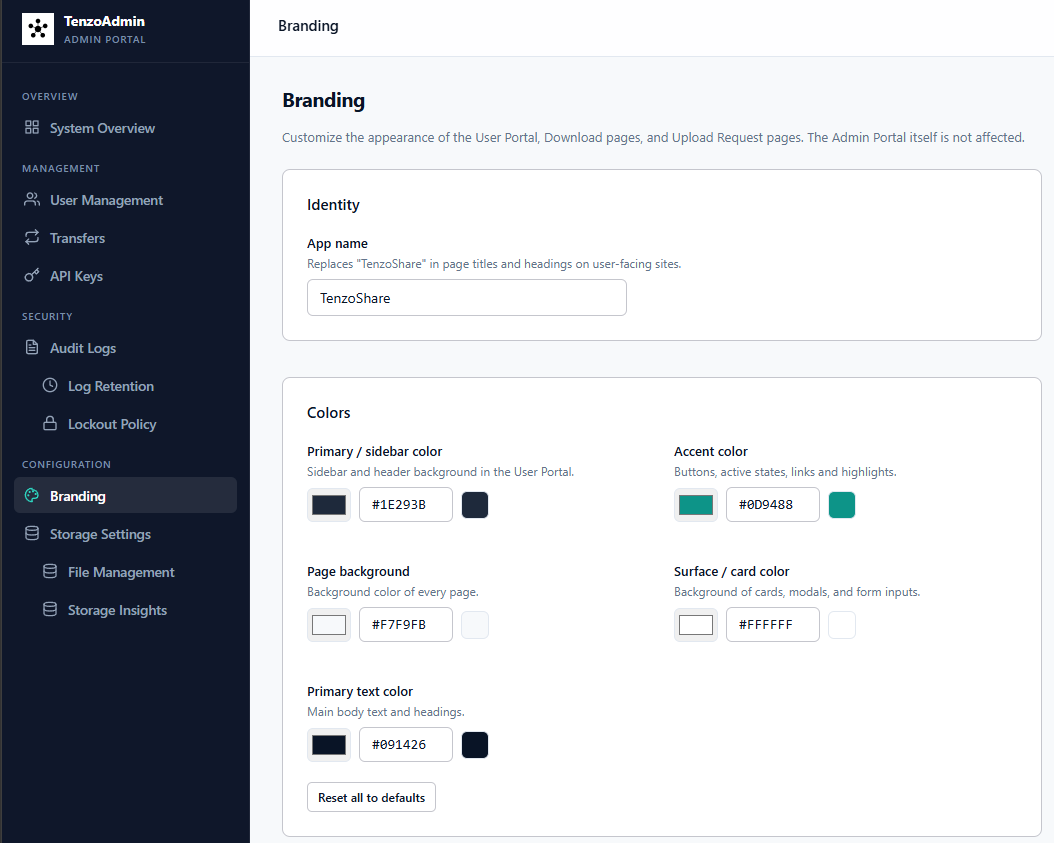Edit the #F7F9FB hex field
1054x843 pixels.
coord(405,625)
